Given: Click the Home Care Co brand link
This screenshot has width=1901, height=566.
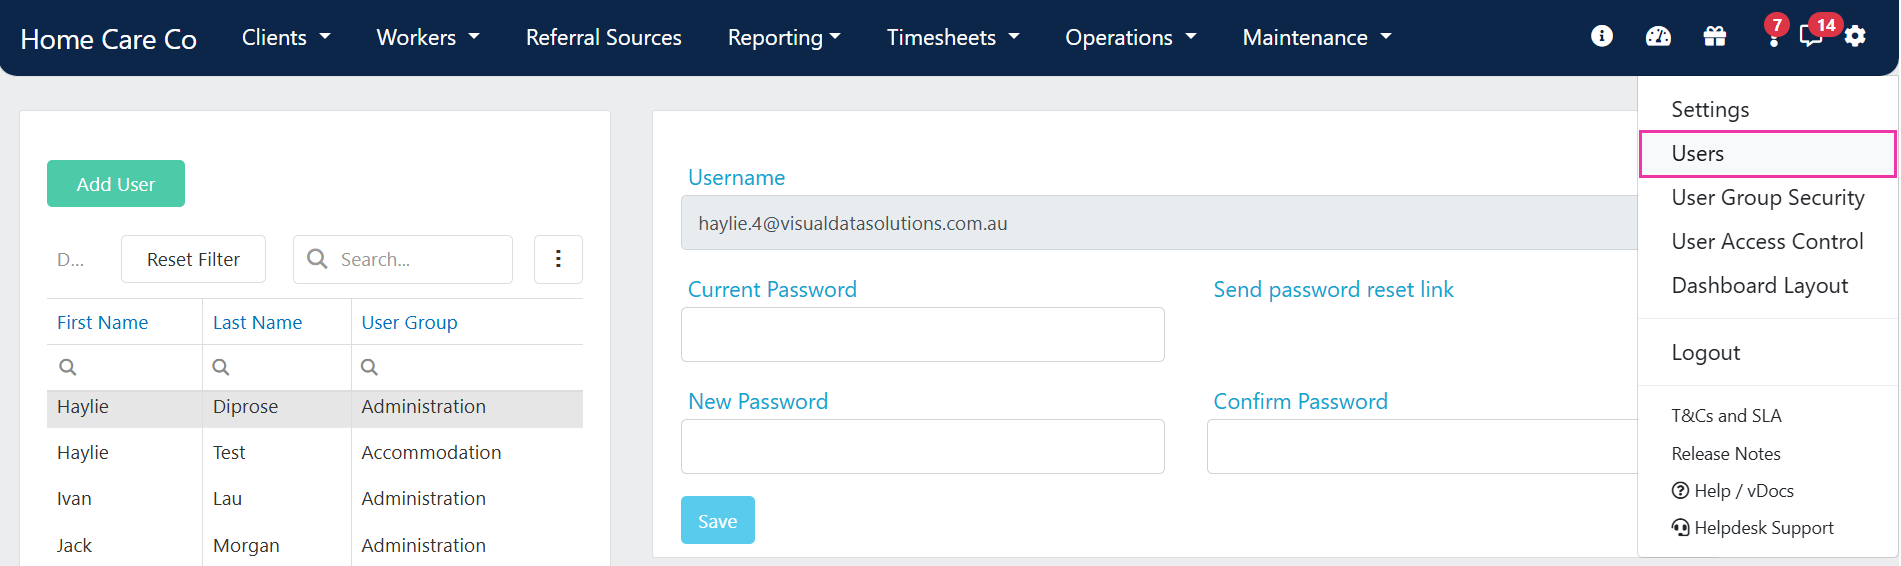Looking at the screenshot, I should pos(108,39).
